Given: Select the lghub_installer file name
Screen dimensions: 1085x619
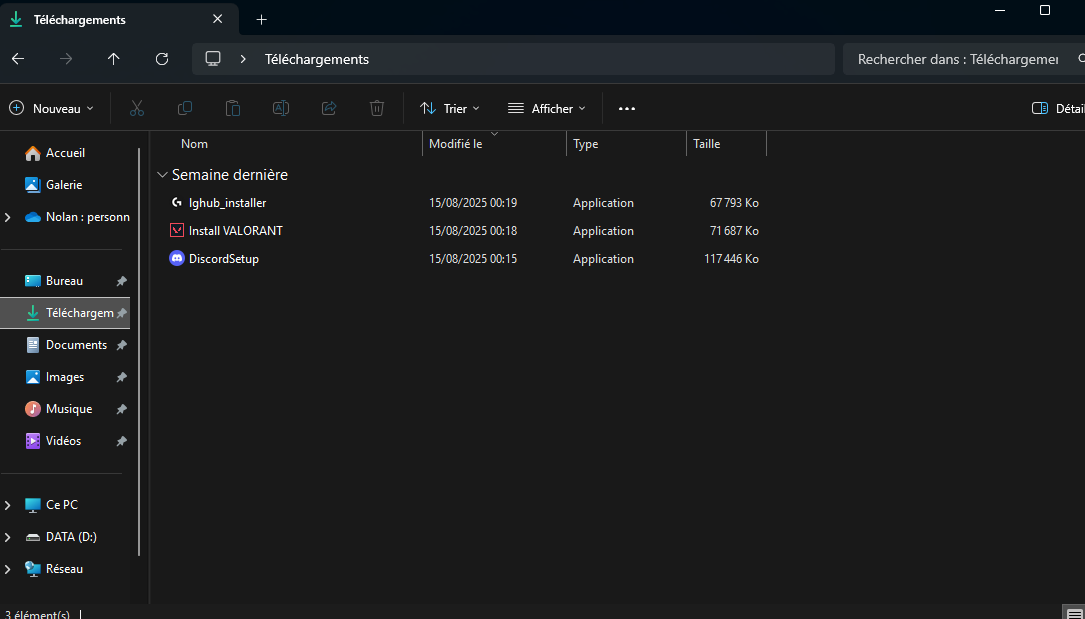Looking at the screenshot, I should click(228, 203).
